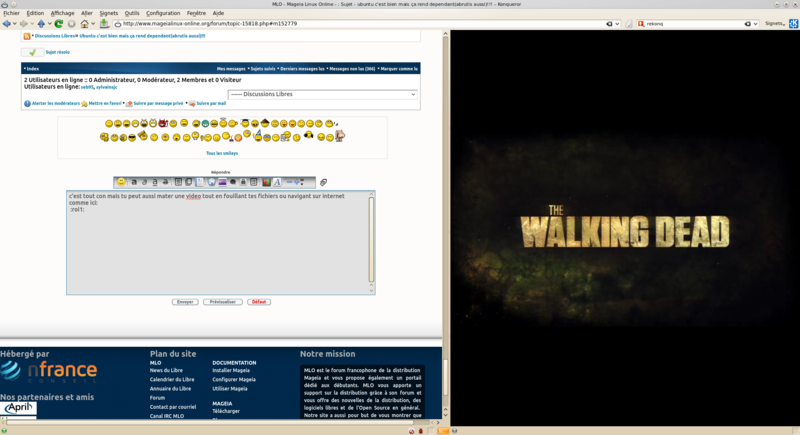Viewport: 800px width, 435px height.
Task: Open the home button dropdown arrow
Action: point(93,23)
